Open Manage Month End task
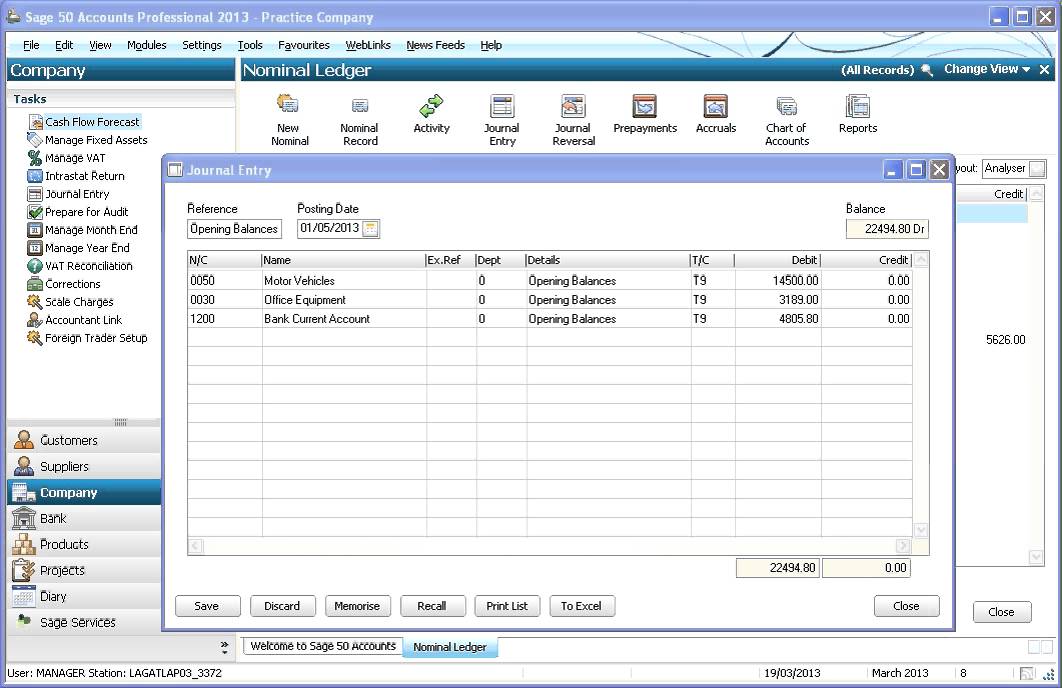The width and height of the screenshot is (1062, 688). (82, 230)
